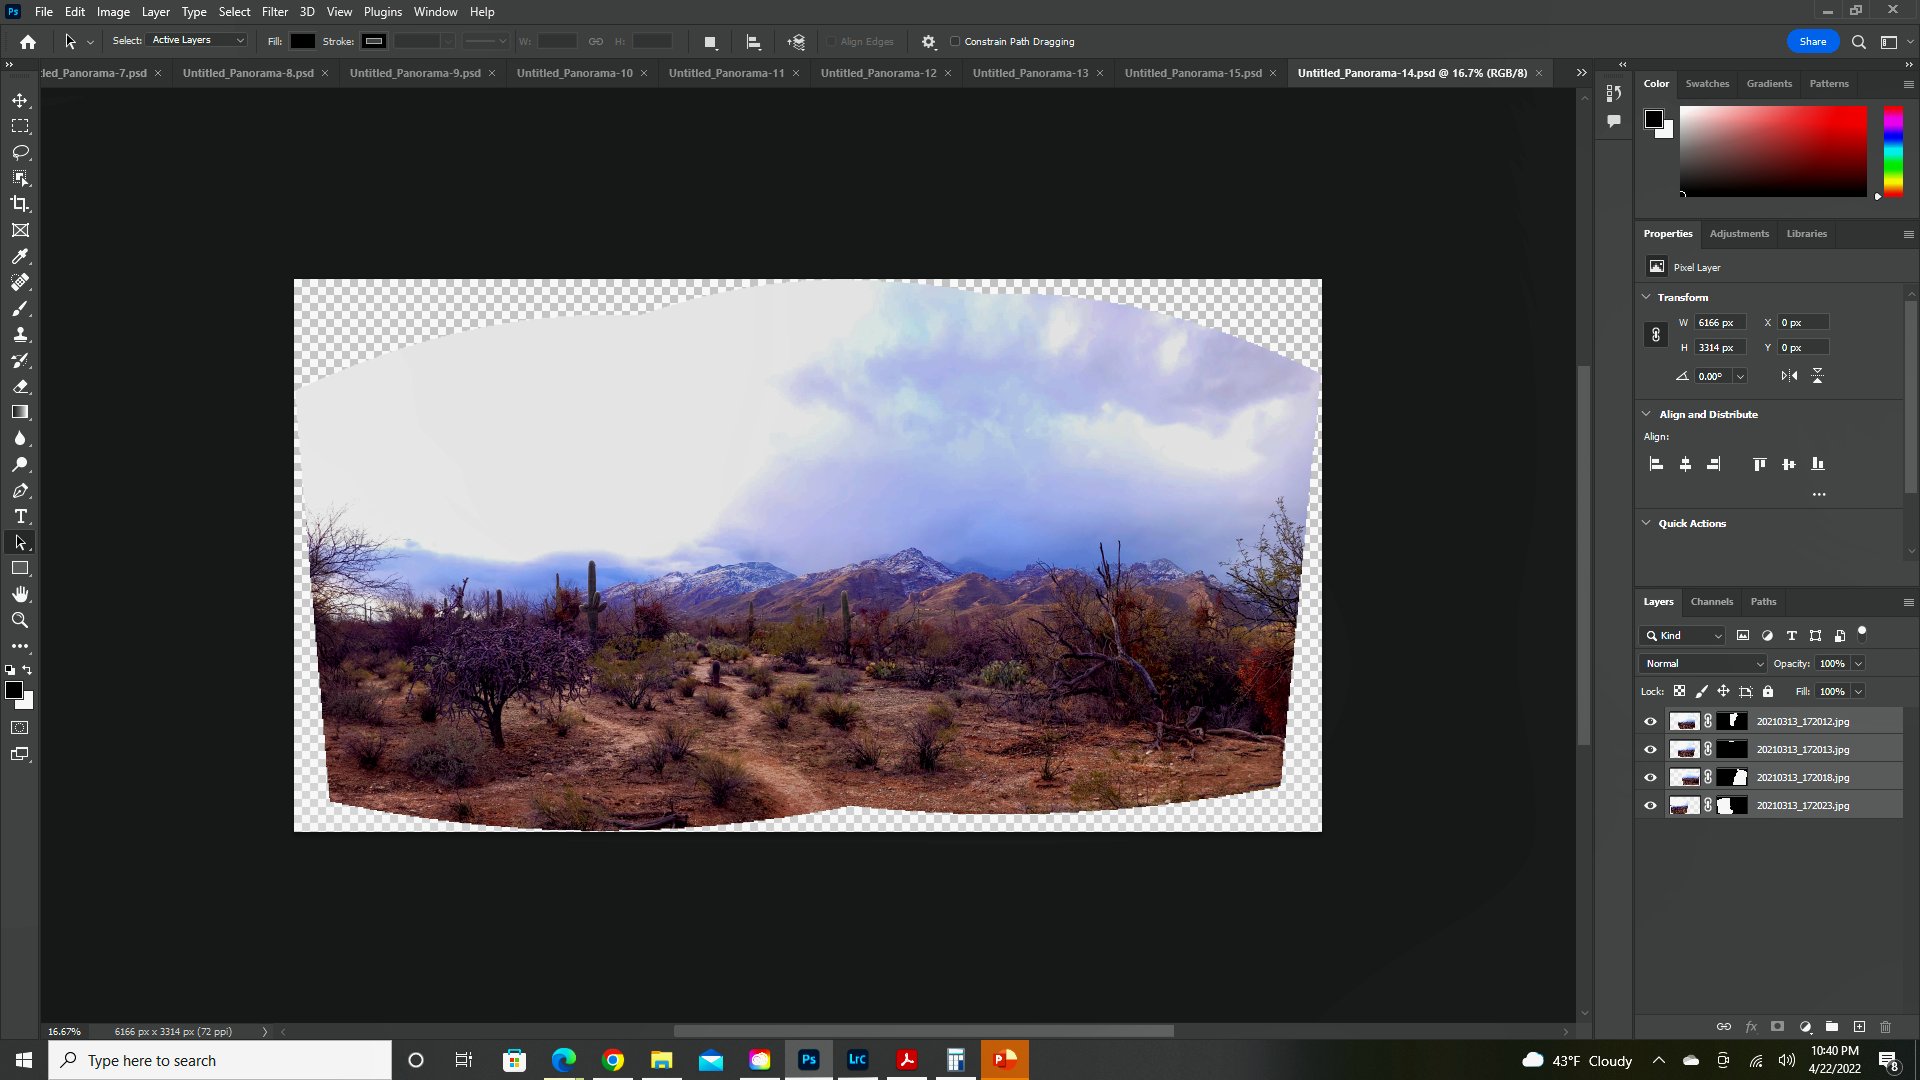1920x1080 pixels.
Task: Pick the Horizontal Type tool
Action: point(20,516)
